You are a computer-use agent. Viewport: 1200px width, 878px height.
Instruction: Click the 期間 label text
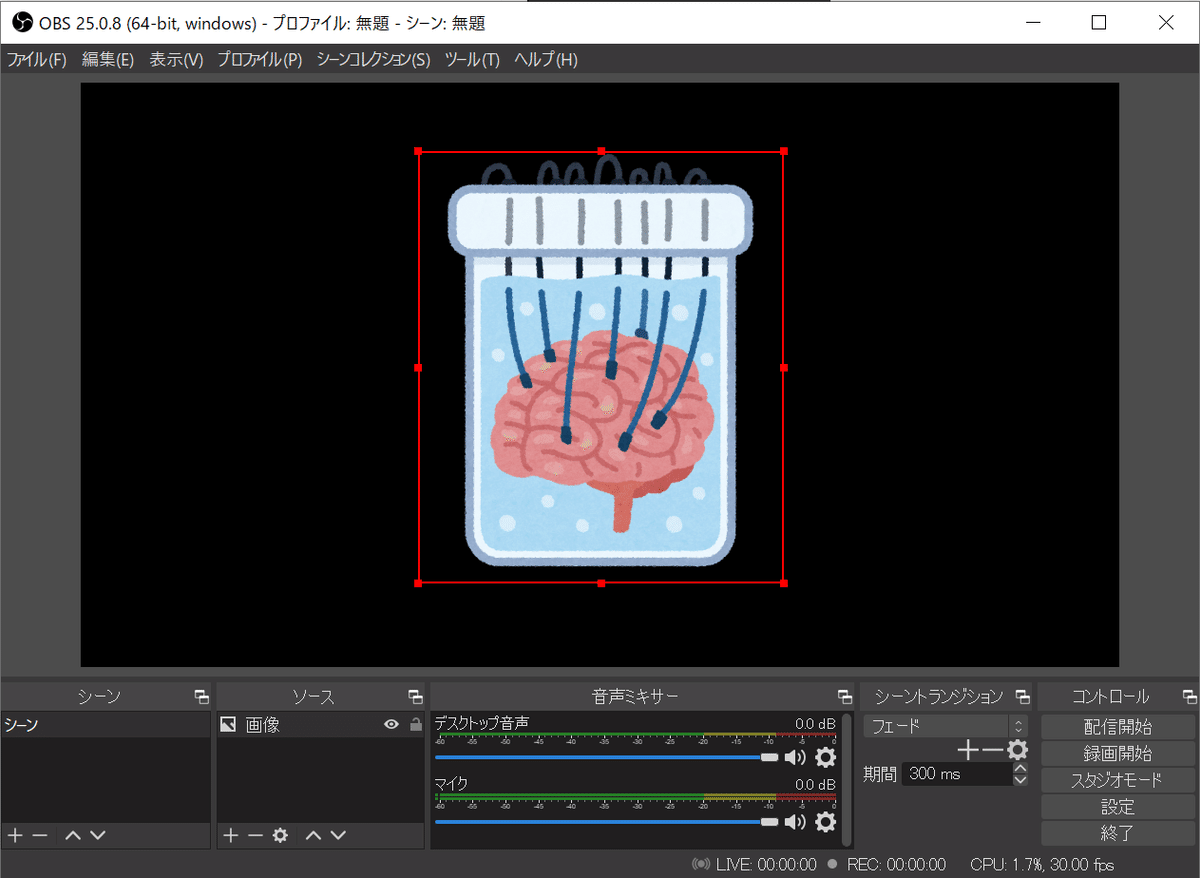pyautogui.click(x=880, y=774)
